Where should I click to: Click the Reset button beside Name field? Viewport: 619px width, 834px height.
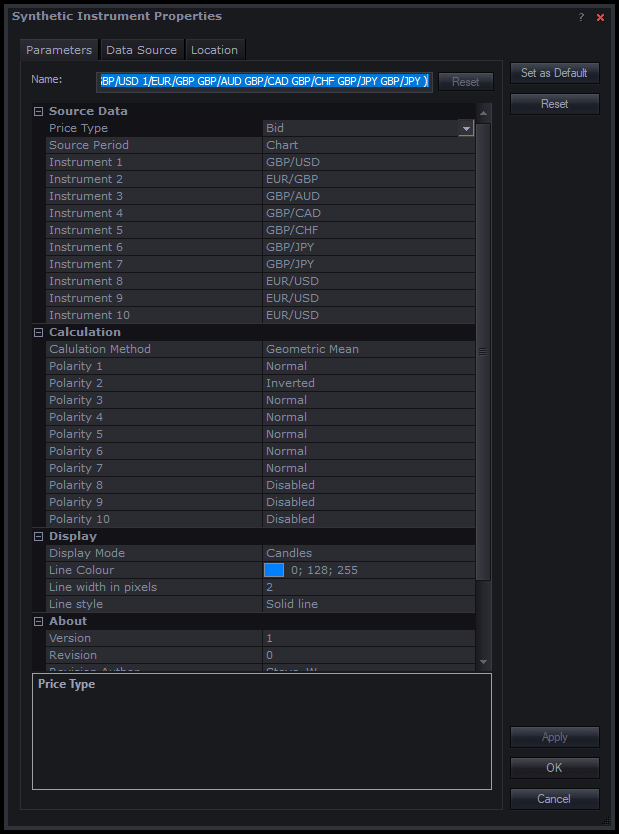coord(466,82)
